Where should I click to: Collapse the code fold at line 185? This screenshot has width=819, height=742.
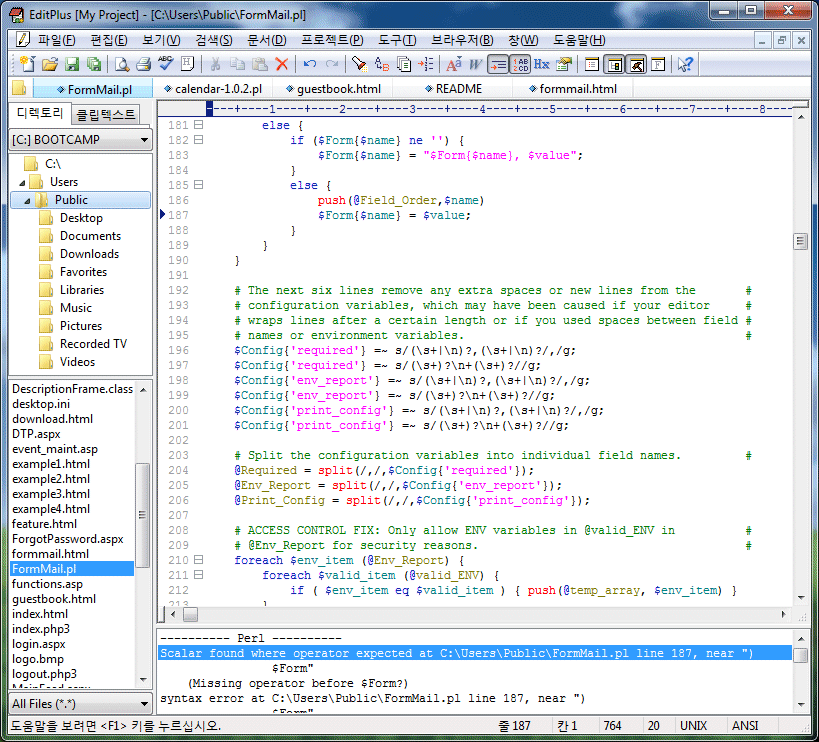[x=198, y=185]
